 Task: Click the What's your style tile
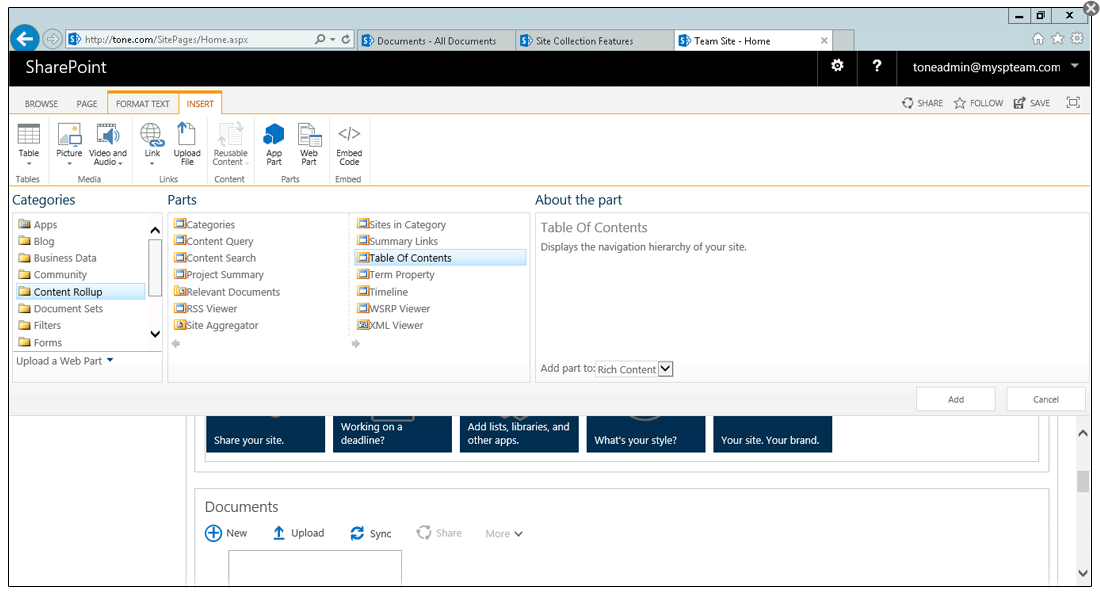pyautogui.click(x=645, y=434)
